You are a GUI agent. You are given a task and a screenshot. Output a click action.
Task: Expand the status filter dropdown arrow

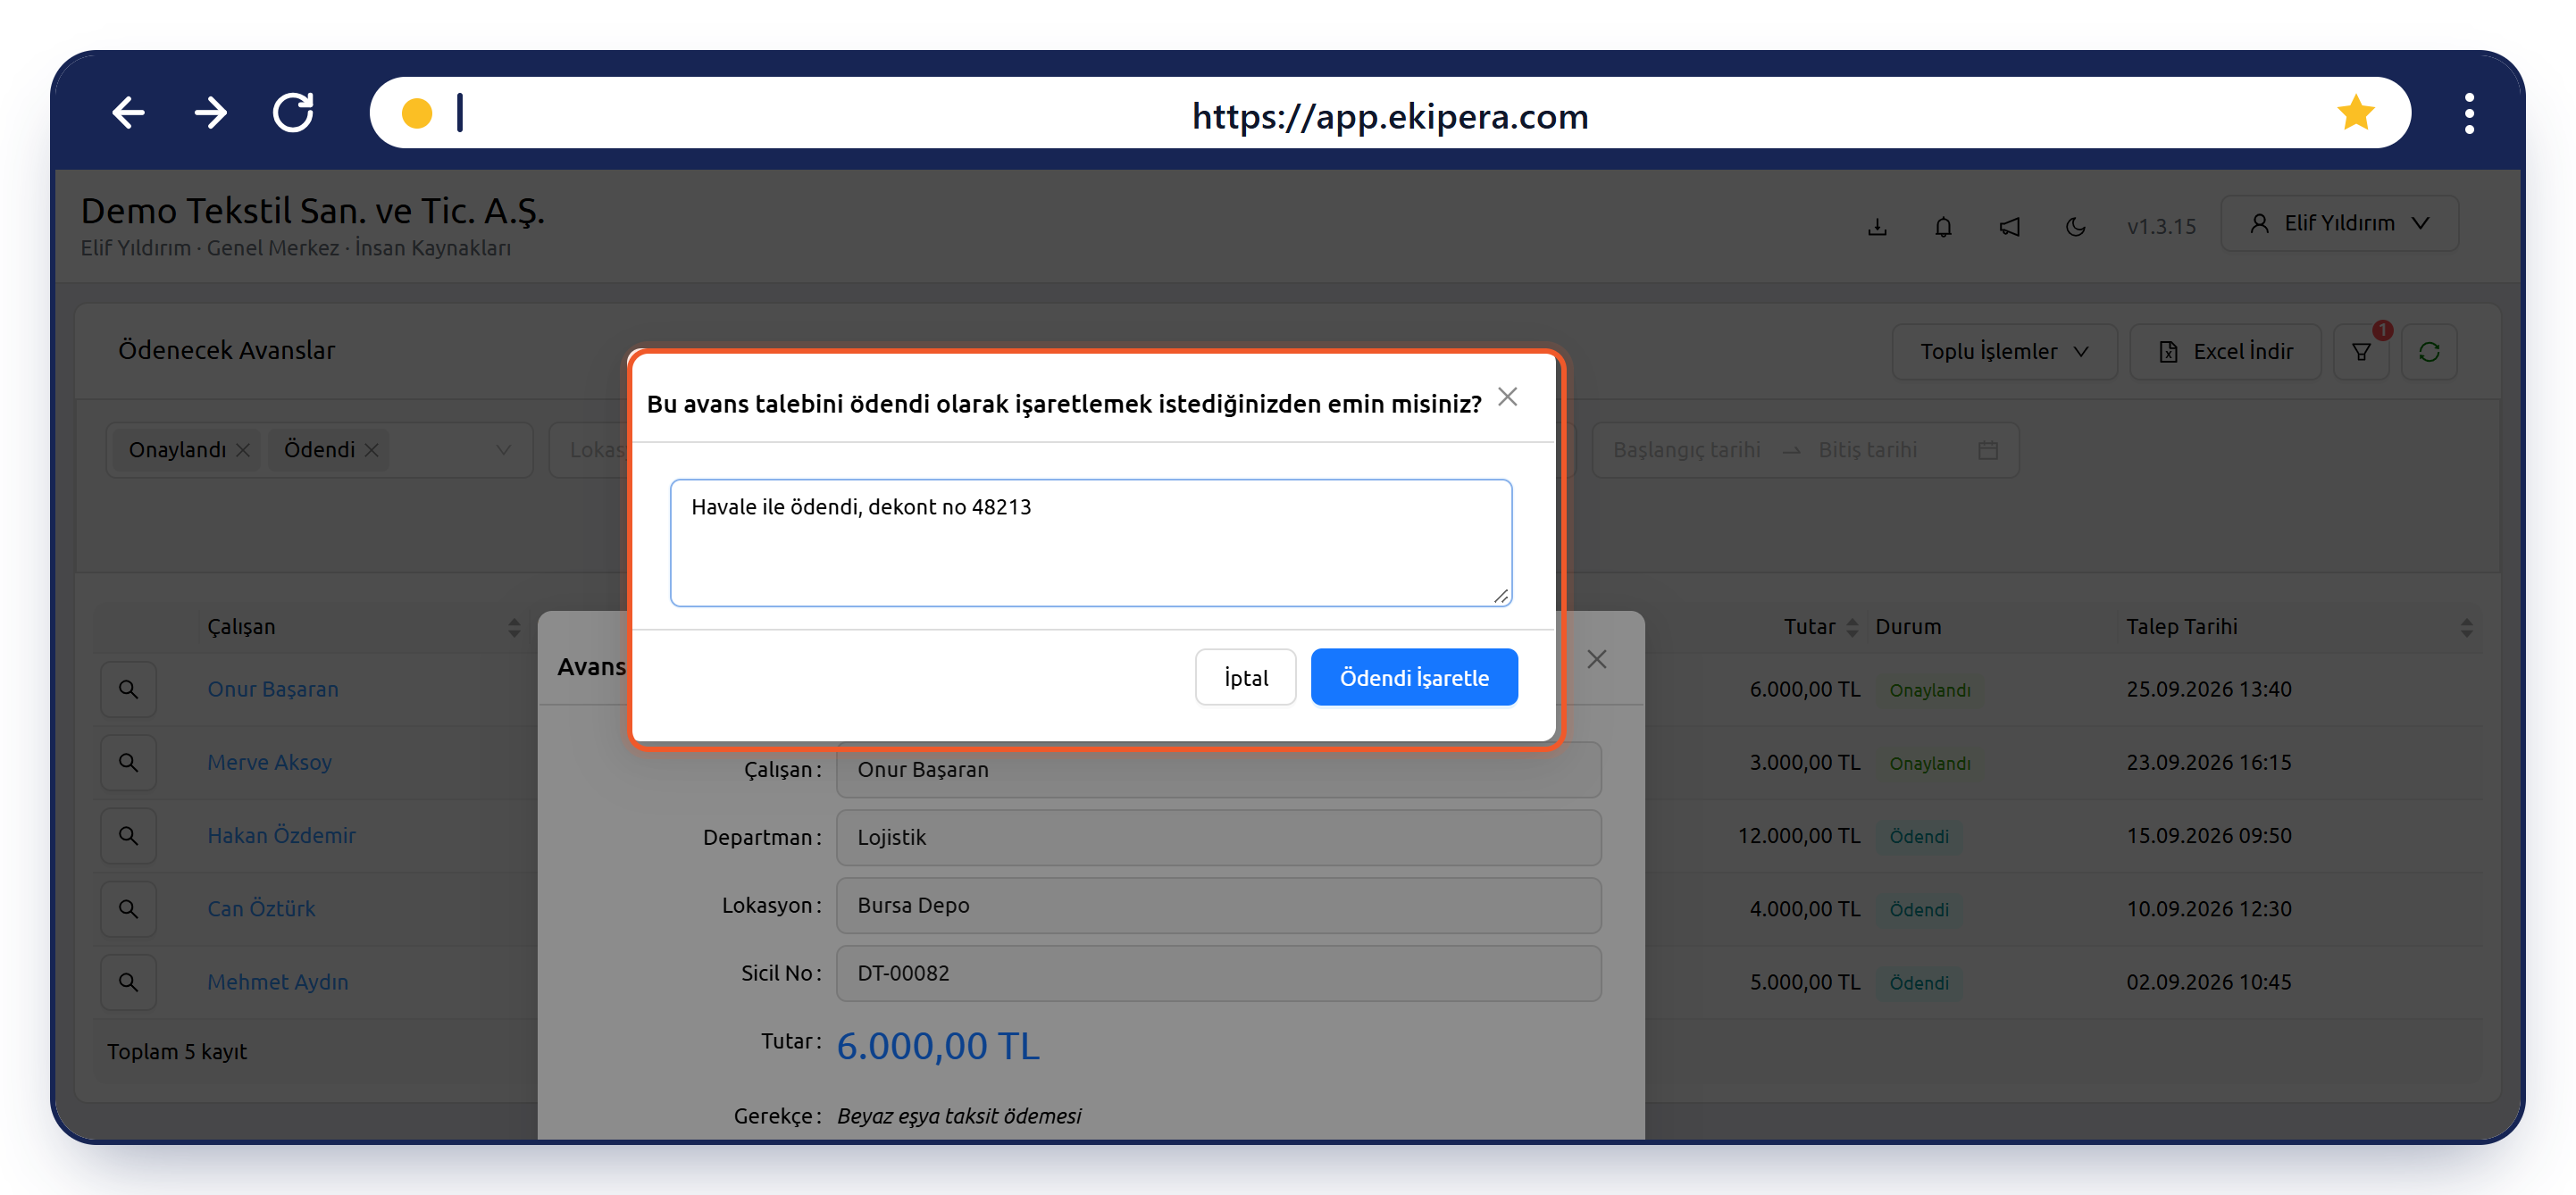(503, 450)
